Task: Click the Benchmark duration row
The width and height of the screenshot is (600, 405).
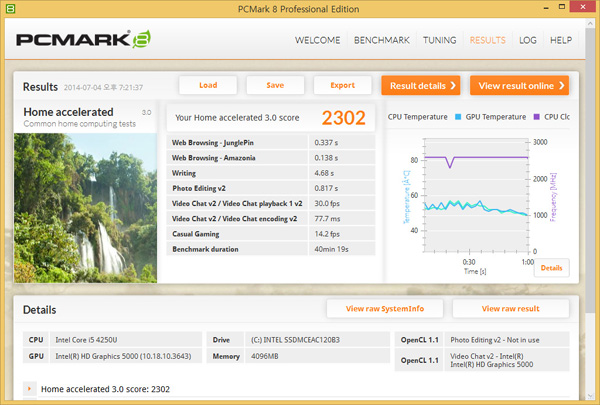Action: click(271, 249)
